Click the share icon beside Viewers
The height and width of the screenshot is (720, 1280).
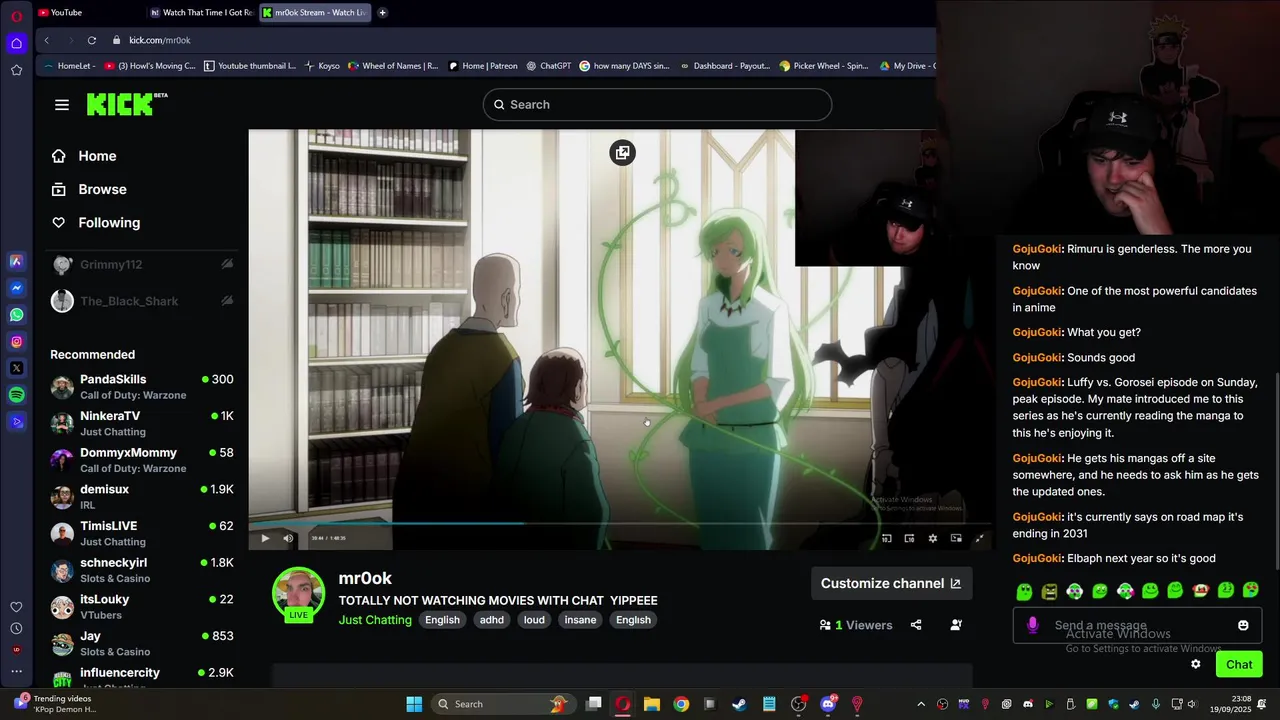(916, 625)
